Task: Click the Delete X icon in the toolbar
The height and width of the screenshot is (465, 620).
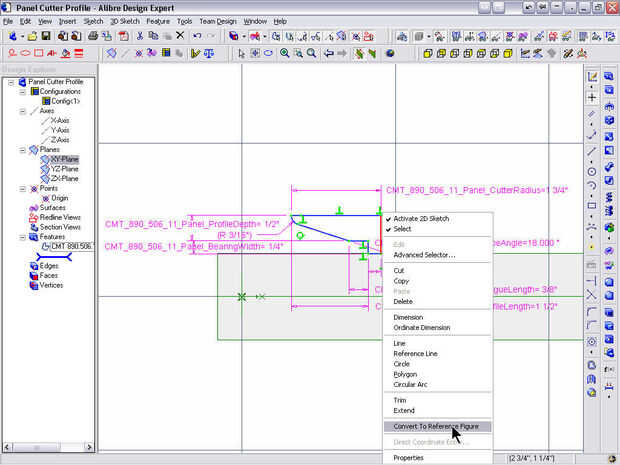Action: coord(180,36)
